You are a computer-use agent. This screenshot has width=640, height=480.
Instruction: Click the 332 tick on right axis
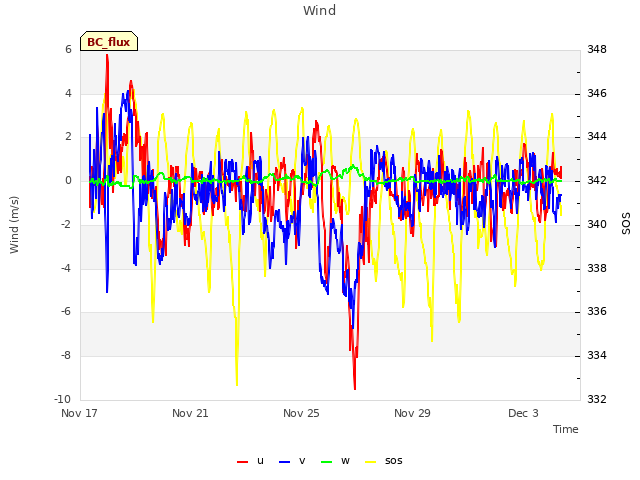pyautogui.click(x=597, y=399)
